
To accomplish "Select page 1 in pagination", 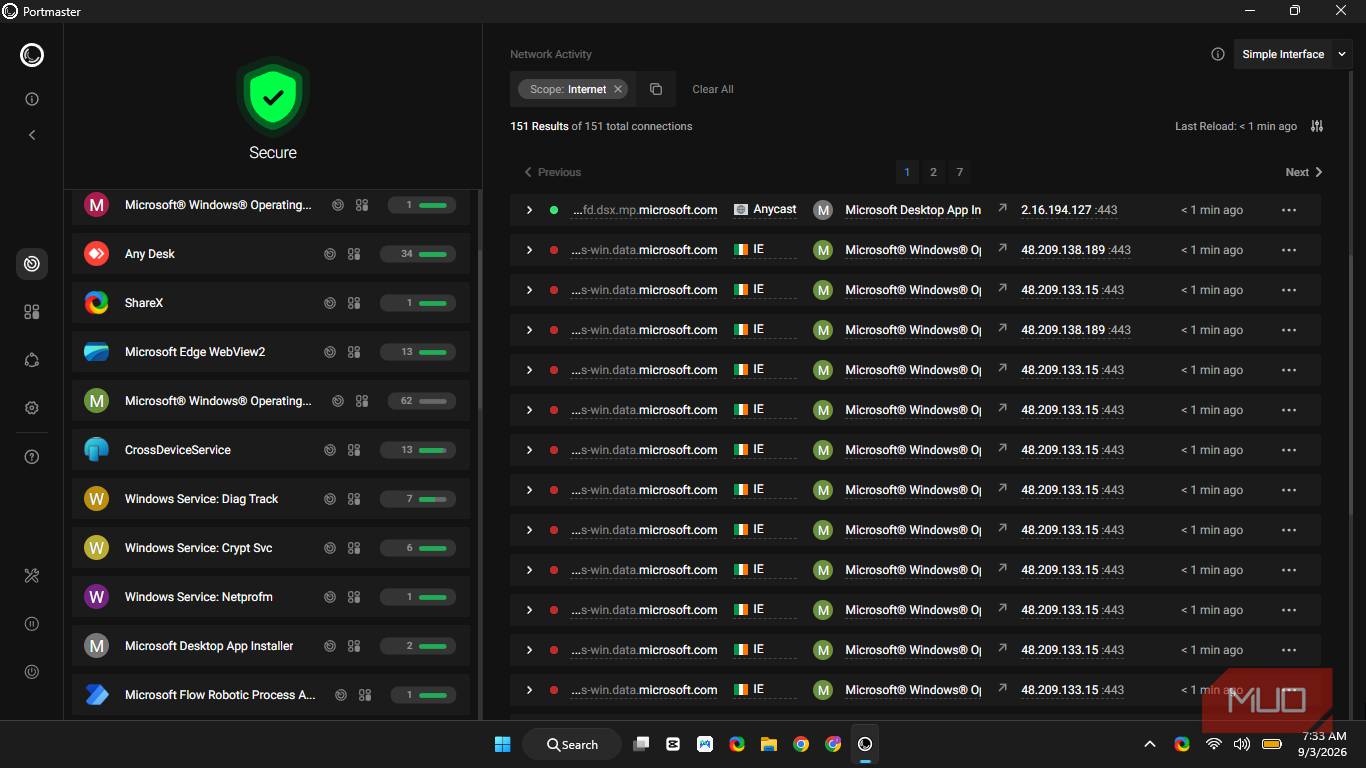I will (907, 172).
